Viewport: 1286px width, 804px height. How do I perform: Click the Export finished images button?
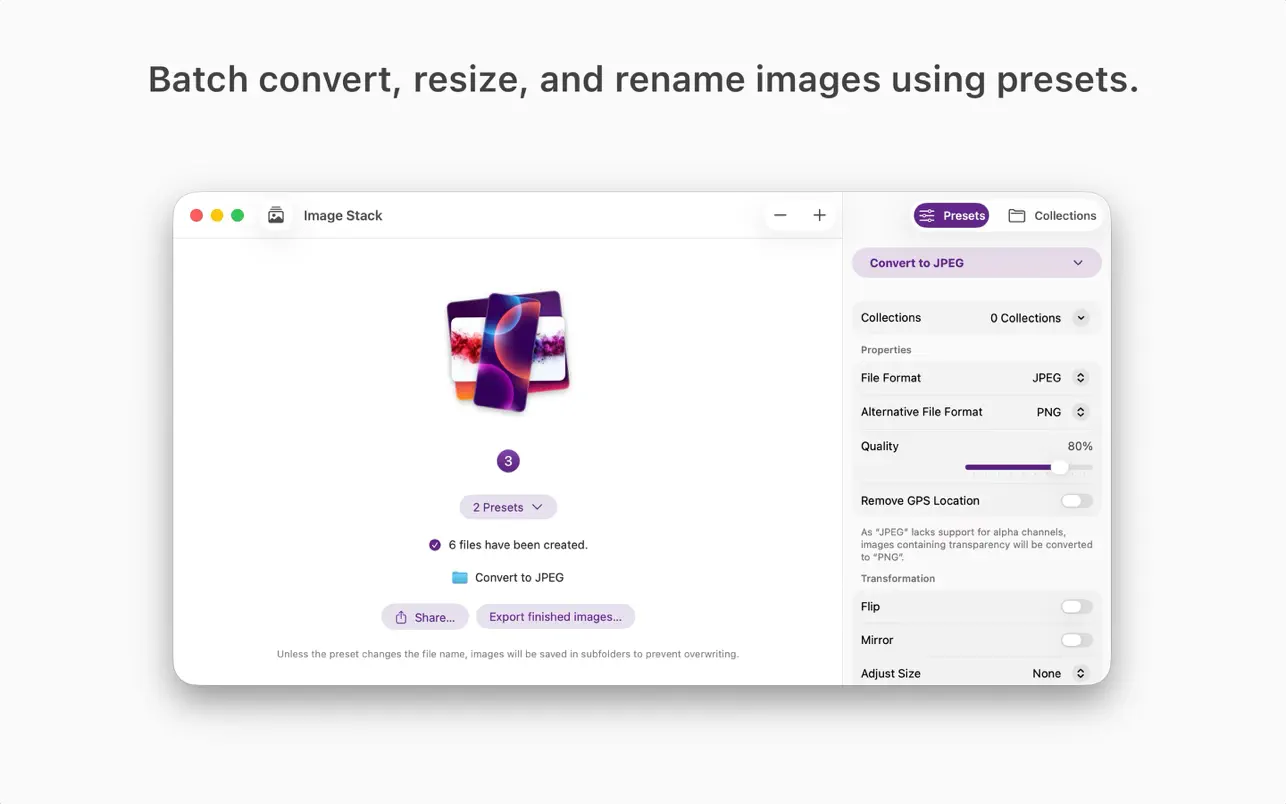[555, 616]
